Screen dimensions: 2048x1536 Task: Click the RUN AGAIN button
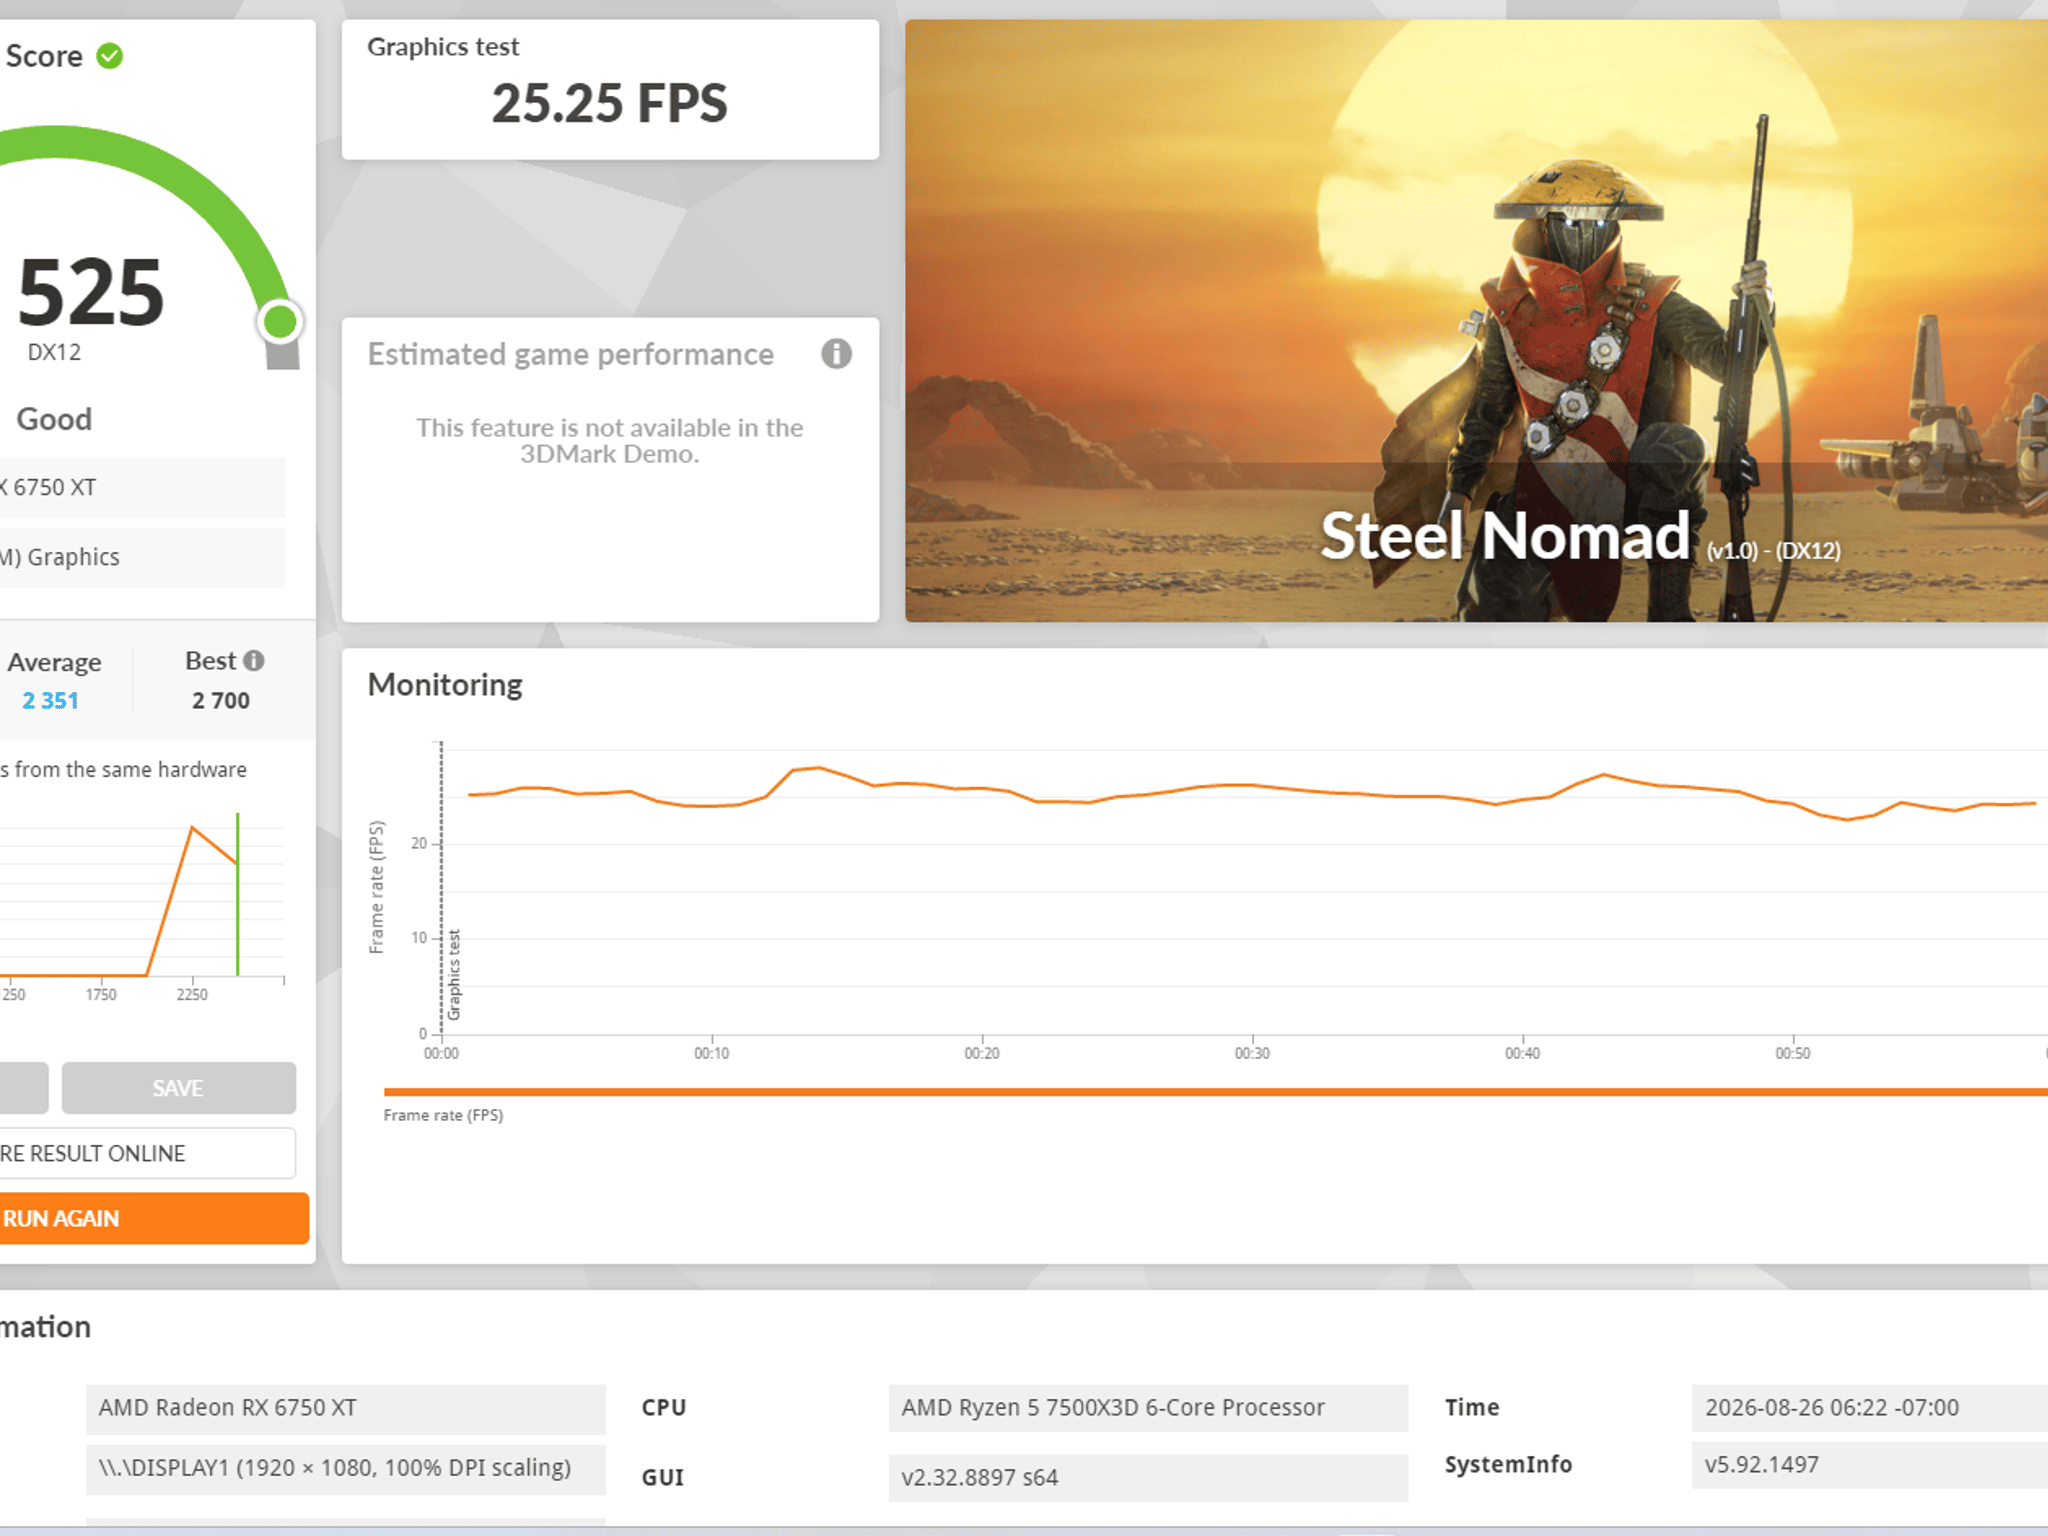tap(154, 1218)
